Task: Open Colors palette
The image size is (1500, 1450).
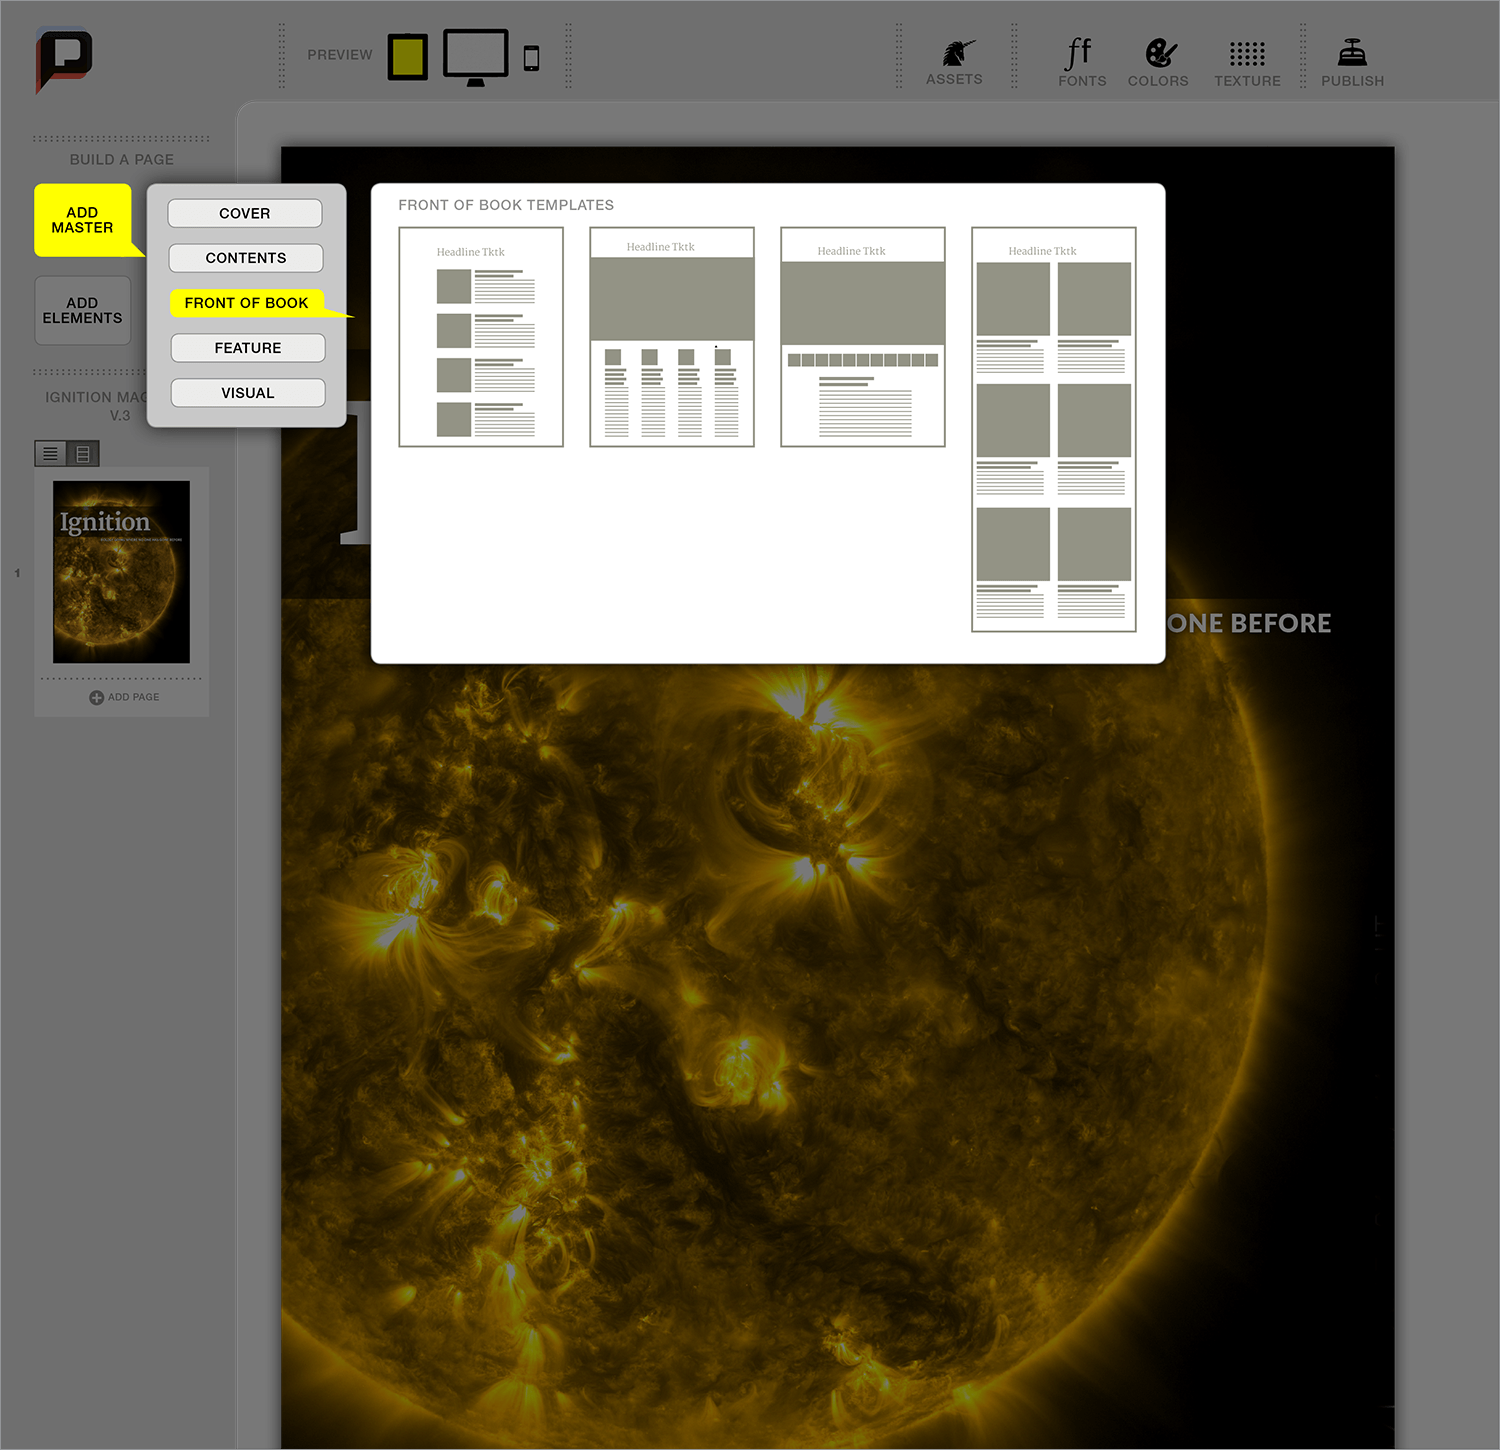Action: pos(1158,62)
